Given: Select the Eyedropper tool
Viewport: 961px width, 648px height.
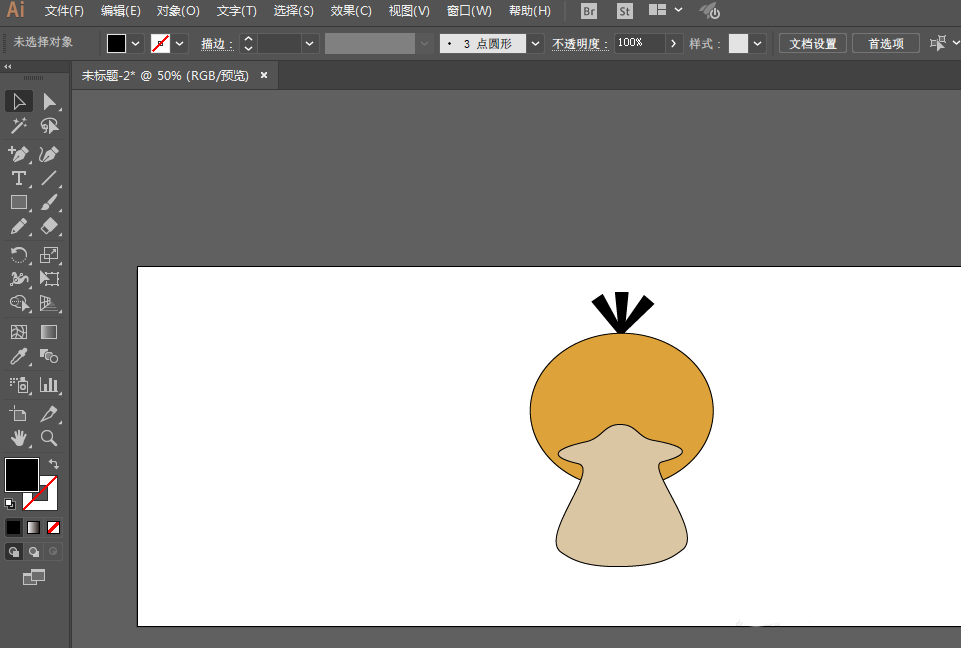Looking at the screenshot, I should (x=18, y=356).
